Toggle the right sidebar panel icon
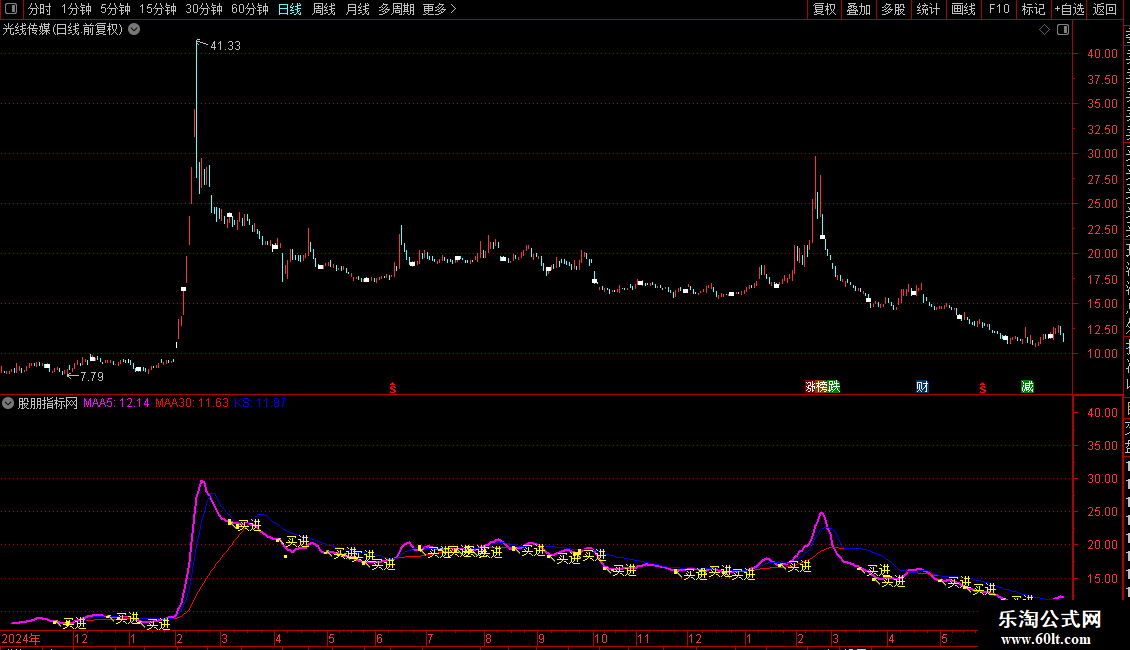The height and width of the screenshot is (650, 1130). coord(1063,30)
